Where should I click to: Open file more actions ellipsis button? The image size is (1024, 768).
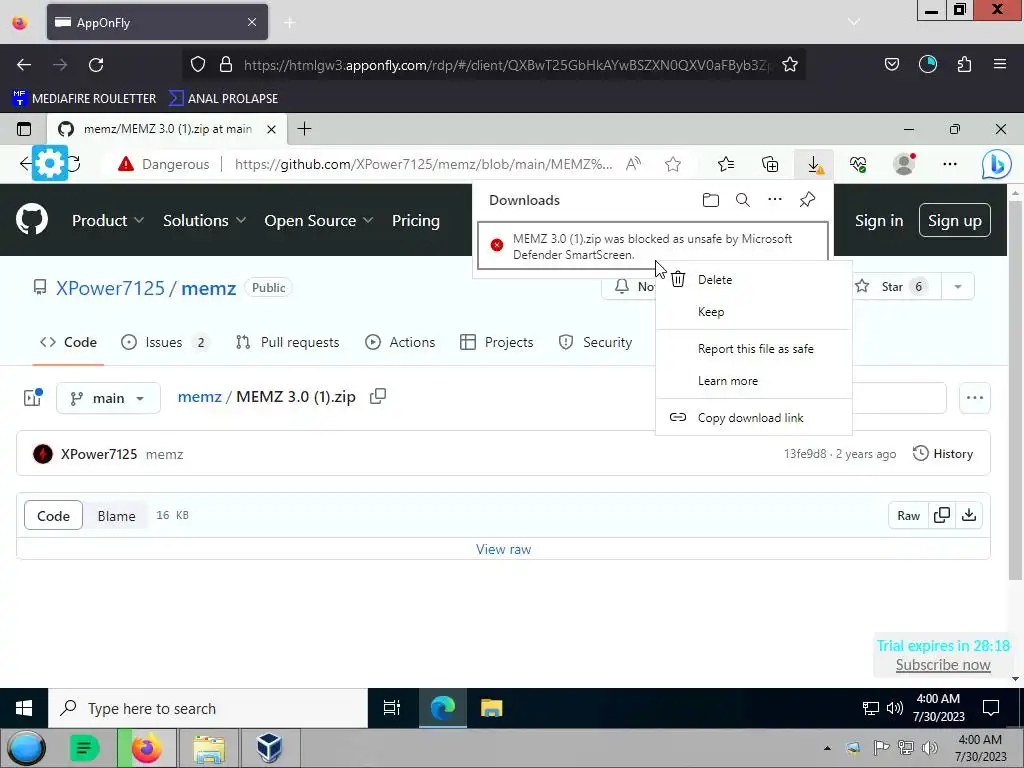(974, 398)
